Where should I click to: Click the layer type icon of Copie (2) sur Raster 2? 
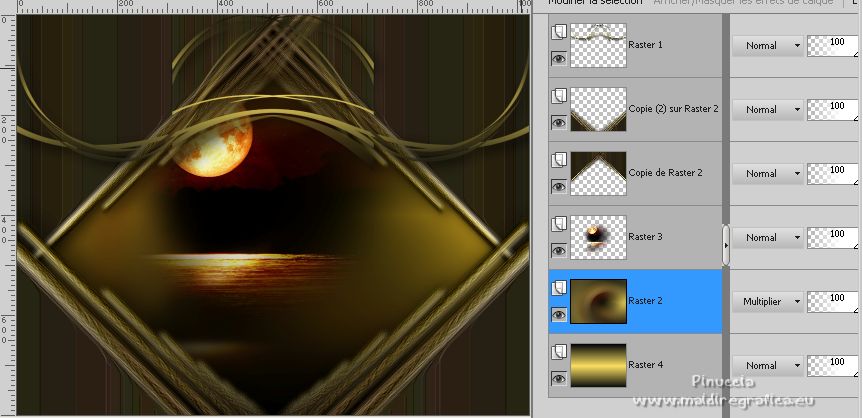pos(559,96)
